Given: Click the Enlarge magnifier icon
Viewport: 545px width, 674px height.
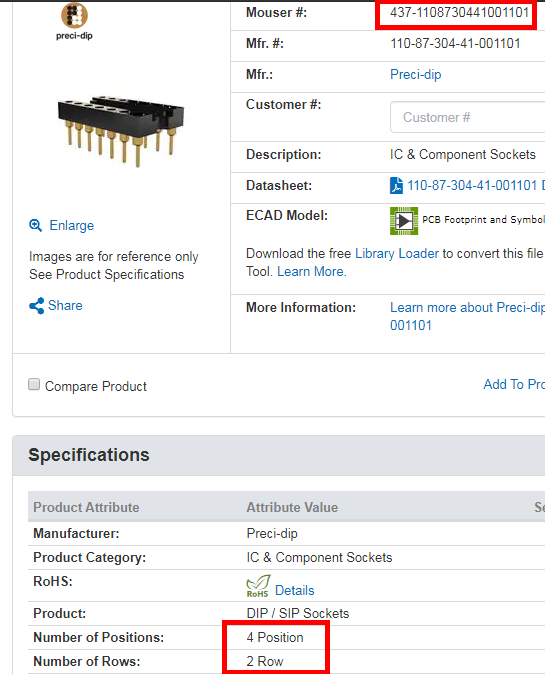Looking at the screenshot, I should [36, 225].
